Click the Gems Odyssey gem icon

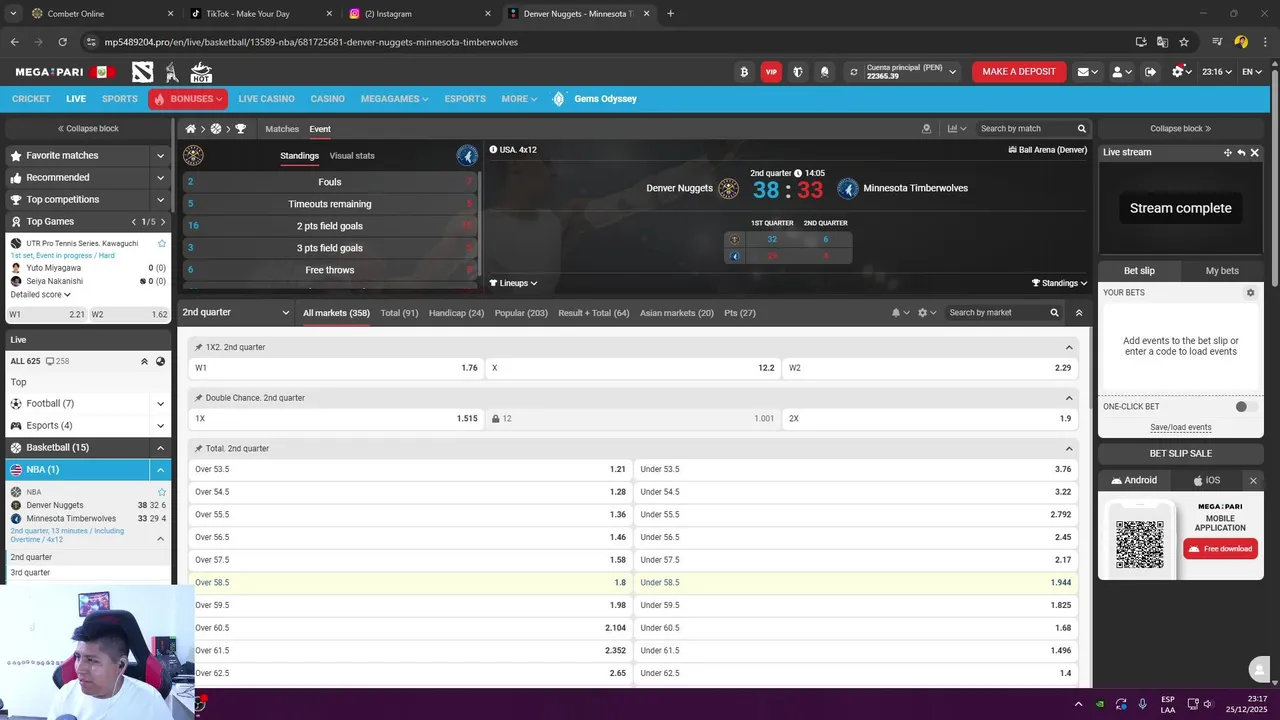(x=558, y=99)
